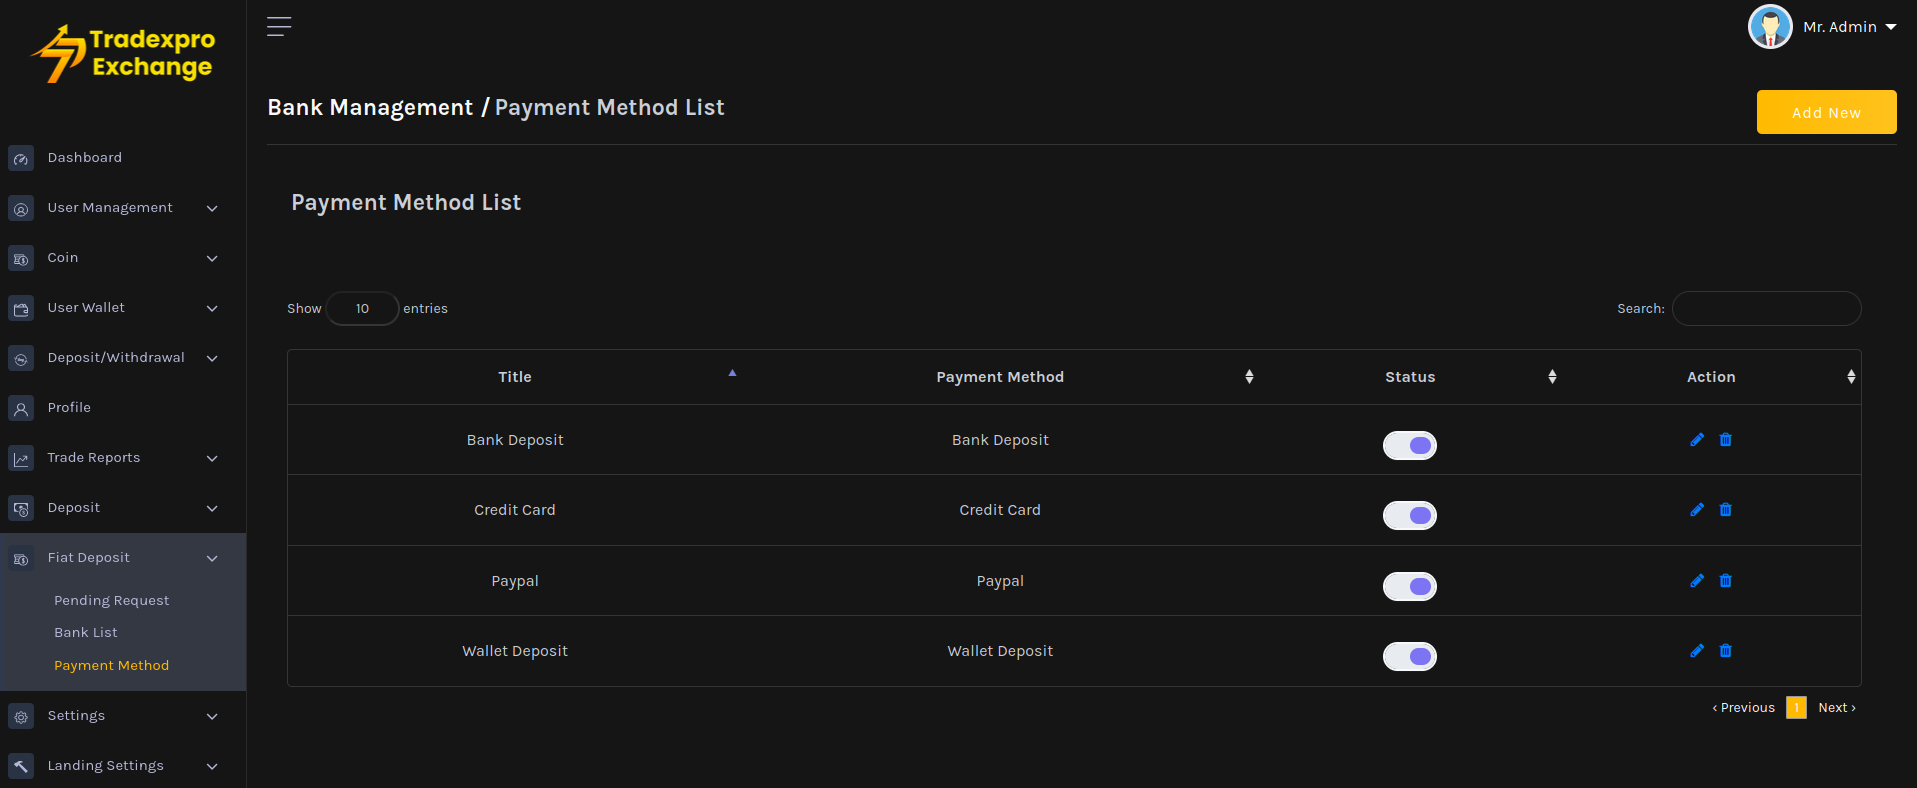Turn off Wallet Deposit status toggle
Screen dimensions: 1917x788
tap(1409, 656)
